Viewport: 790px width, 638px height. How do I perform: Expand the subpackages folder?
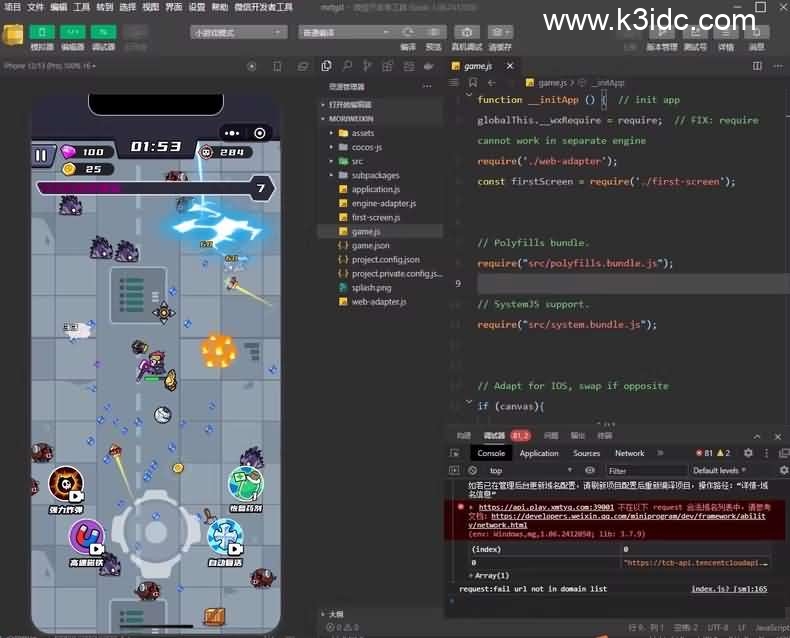coord(375,175)
